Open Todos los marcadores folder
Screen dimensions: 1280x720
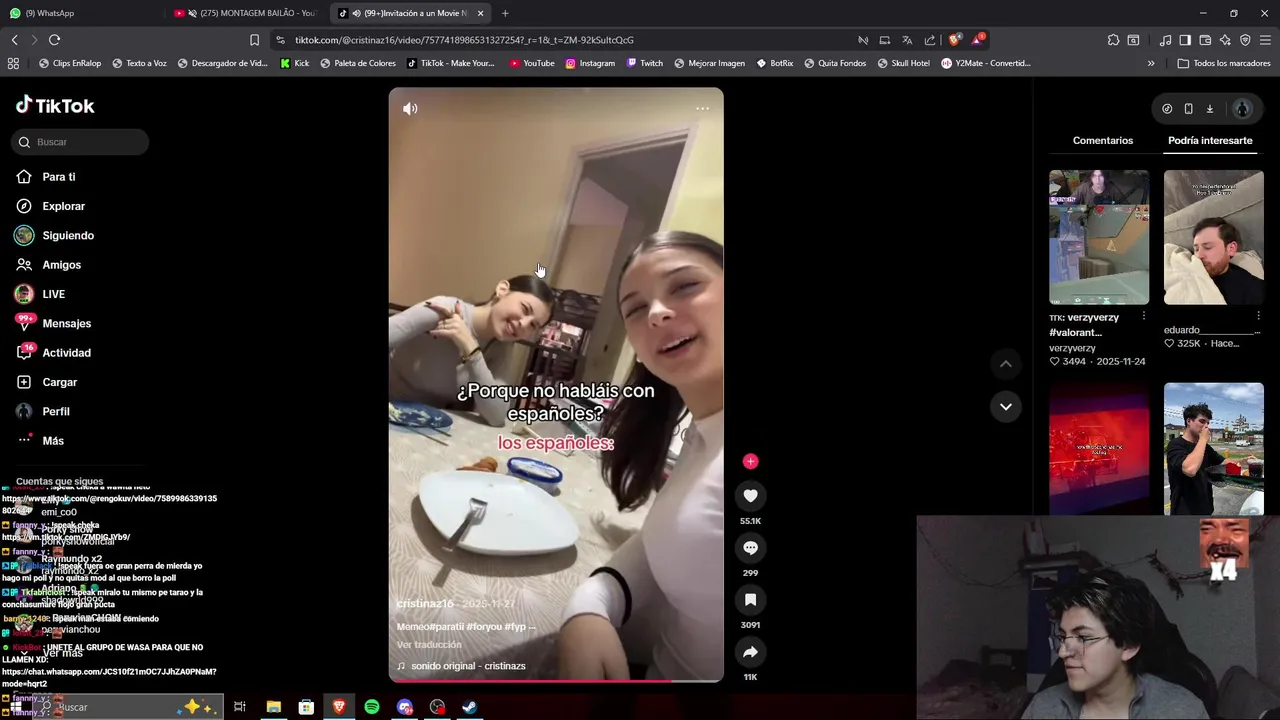pos(1224,63)
